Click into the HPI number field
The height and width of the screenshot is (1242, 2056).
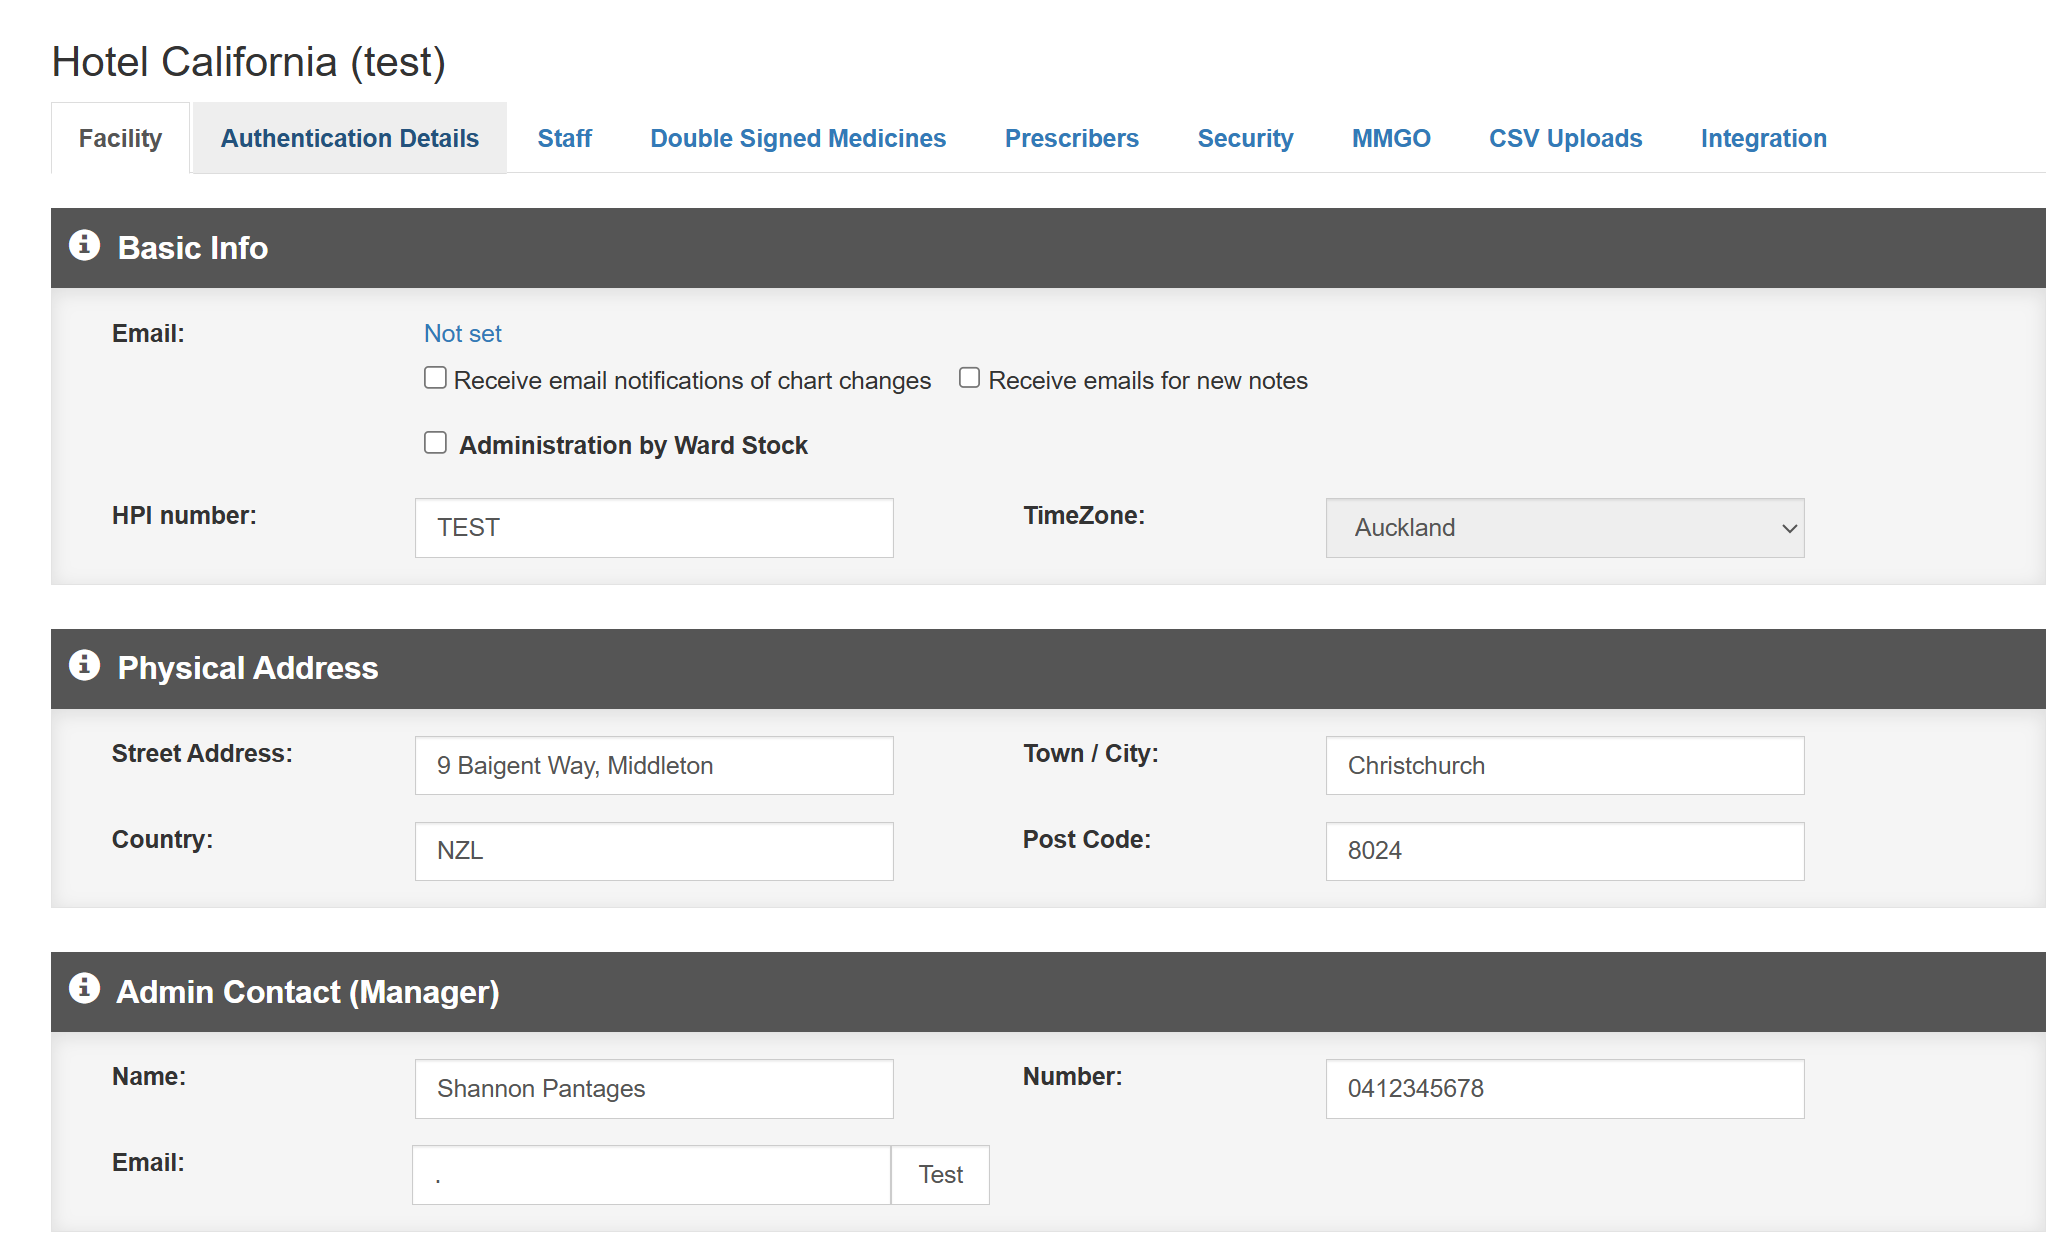pos(654,528)
